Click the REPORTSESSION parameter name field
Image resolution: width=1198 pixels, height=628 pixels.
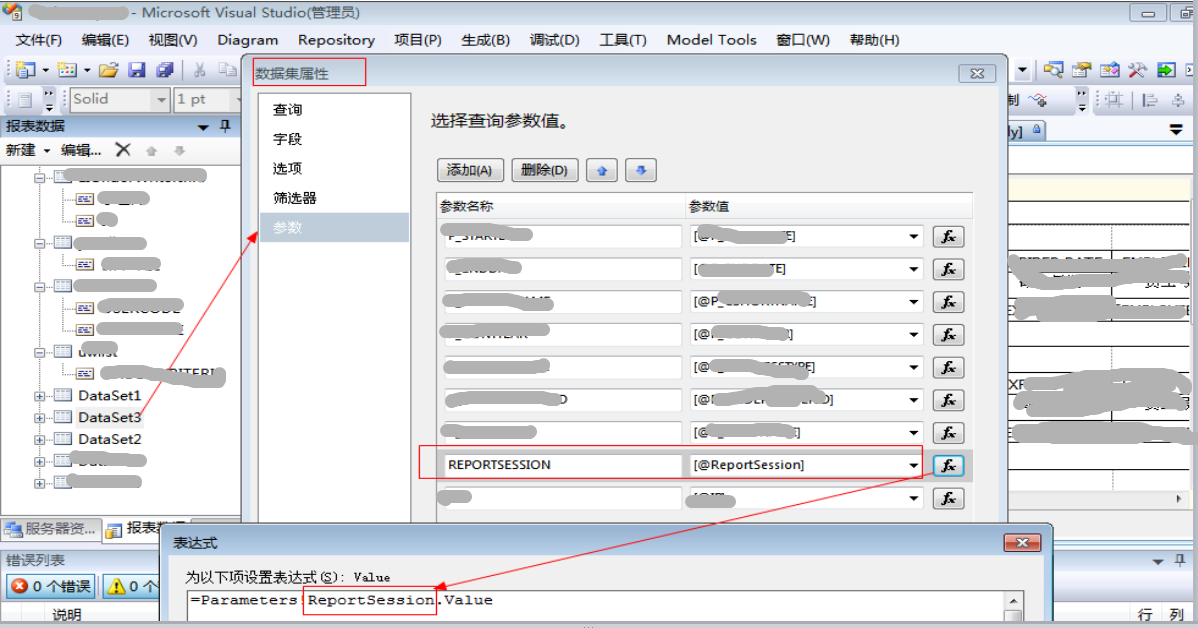(x=562, y=465)
